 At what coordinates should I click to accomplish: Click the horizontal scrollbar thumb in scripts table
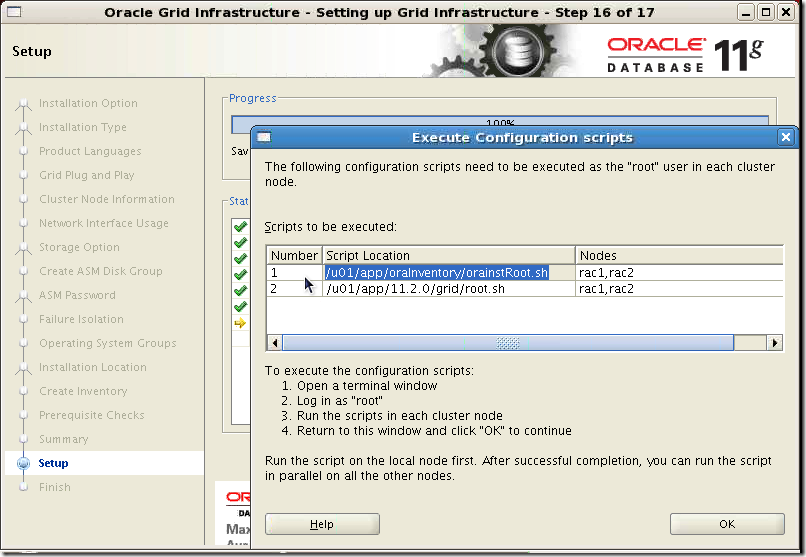pos(508,343)
